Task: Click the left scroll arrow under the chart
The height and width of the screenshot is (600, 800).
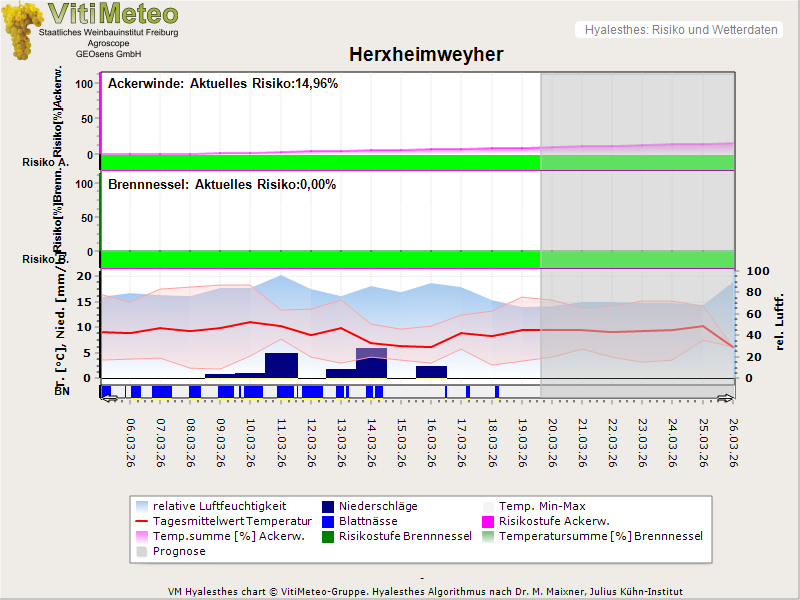Action: (x=109, y=398)
